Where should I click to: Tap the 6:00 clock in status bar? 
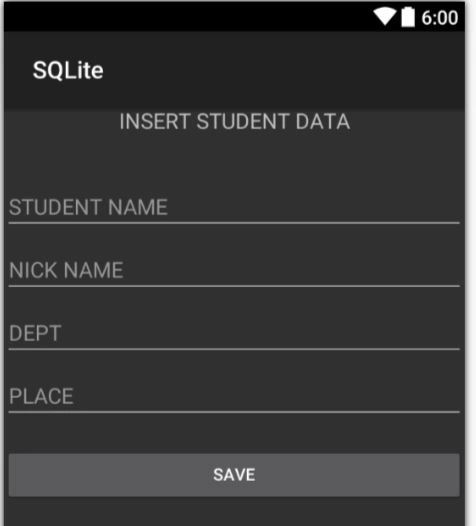coord(439,18)
